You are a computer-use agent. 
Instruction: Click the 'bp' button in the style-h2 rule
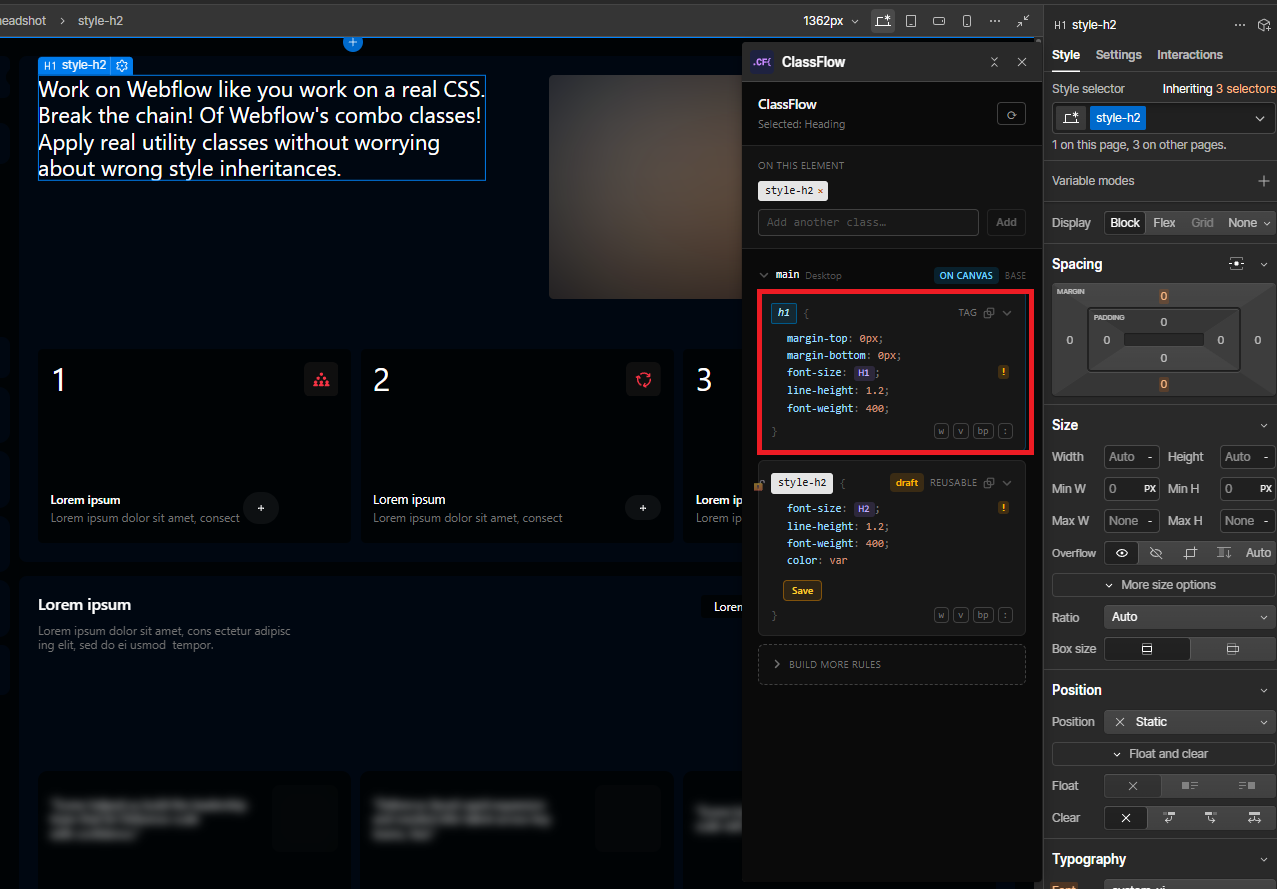[x=983, y=615]
